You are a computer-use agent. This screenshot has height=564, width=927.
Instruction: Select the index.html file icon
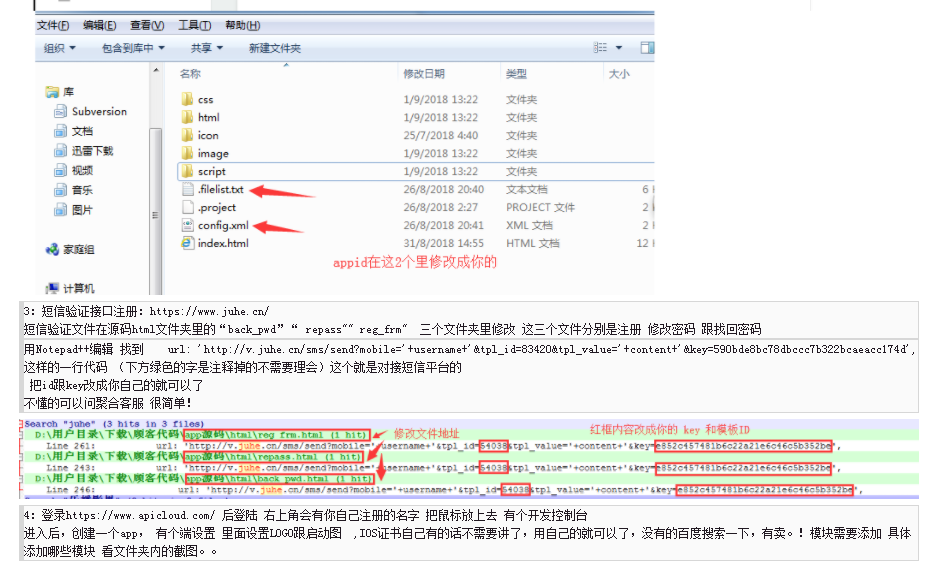[187, 243]
